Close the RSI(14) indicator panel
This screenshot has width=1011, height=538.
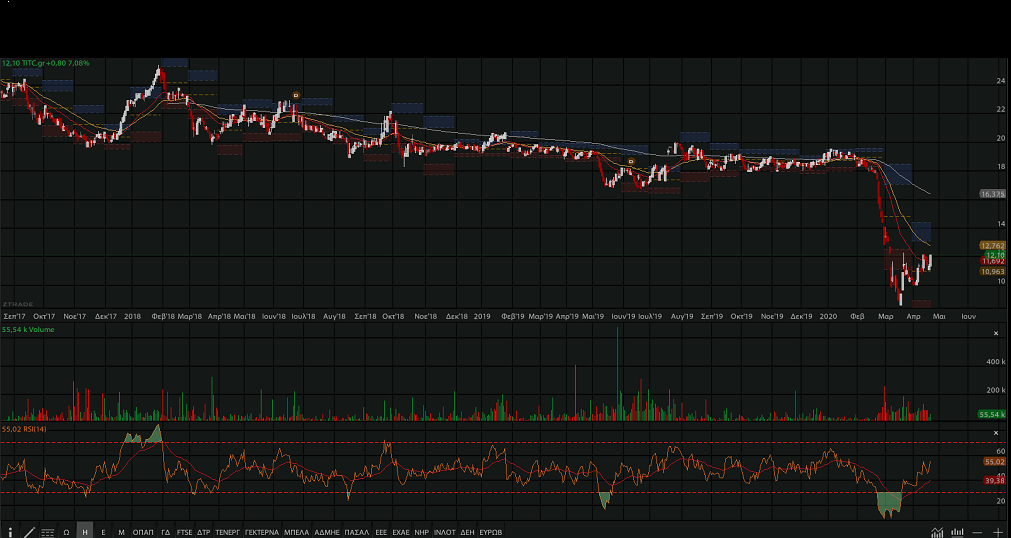(x=995, y=432)
